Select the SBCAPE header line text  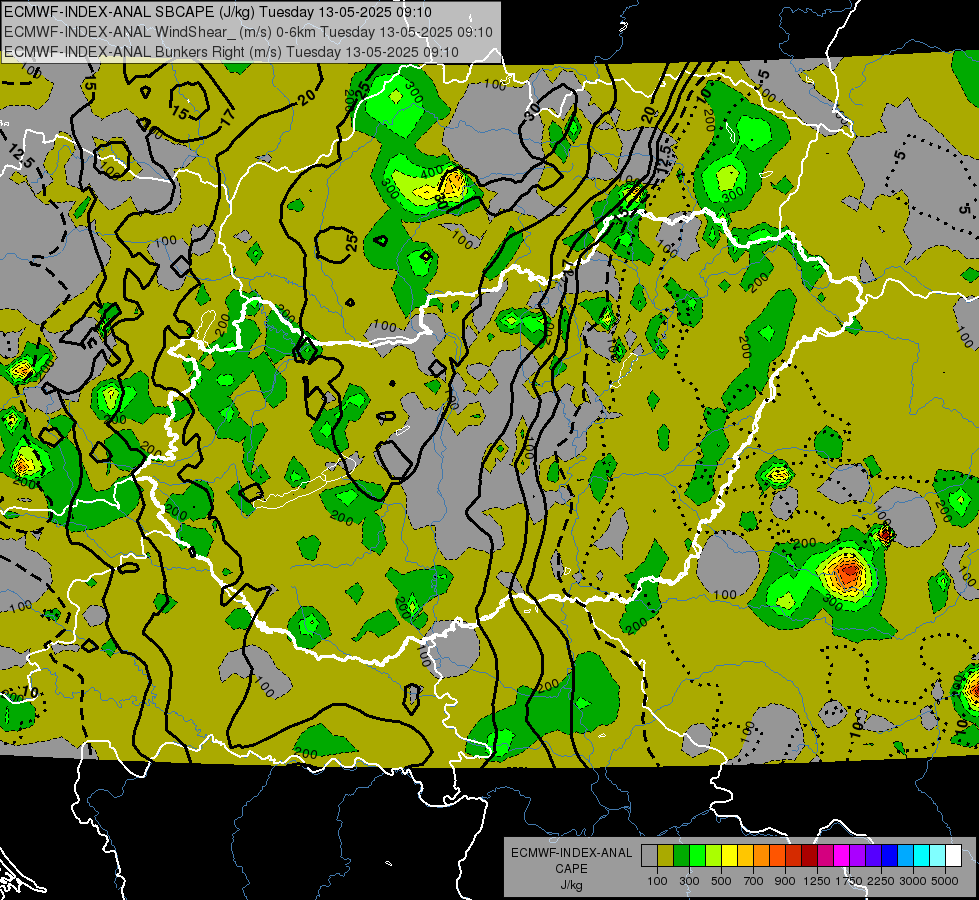point(217,12)
